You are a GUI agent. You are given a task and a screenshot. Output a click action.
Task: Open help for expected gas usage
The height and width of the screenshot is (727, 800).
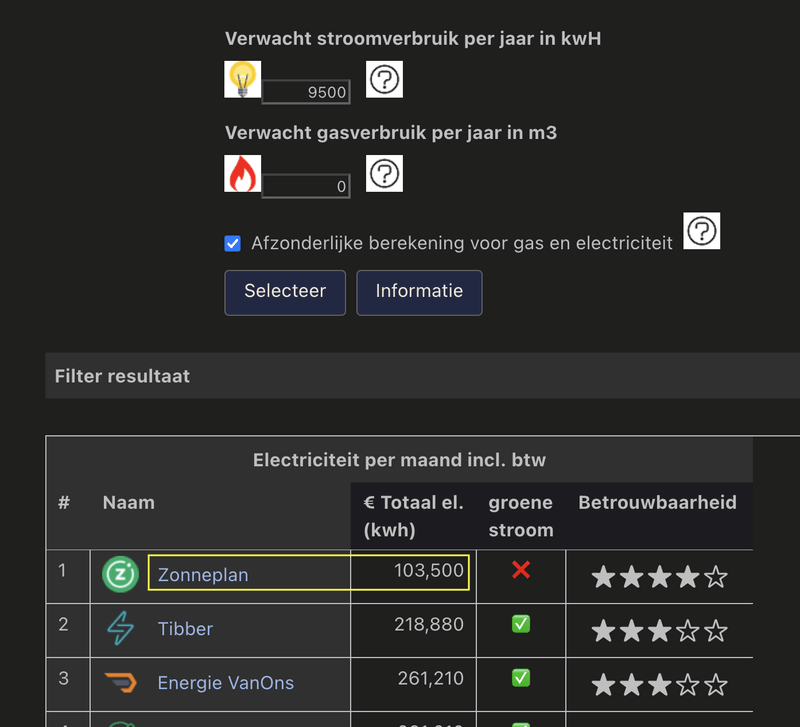coord(384,173)
